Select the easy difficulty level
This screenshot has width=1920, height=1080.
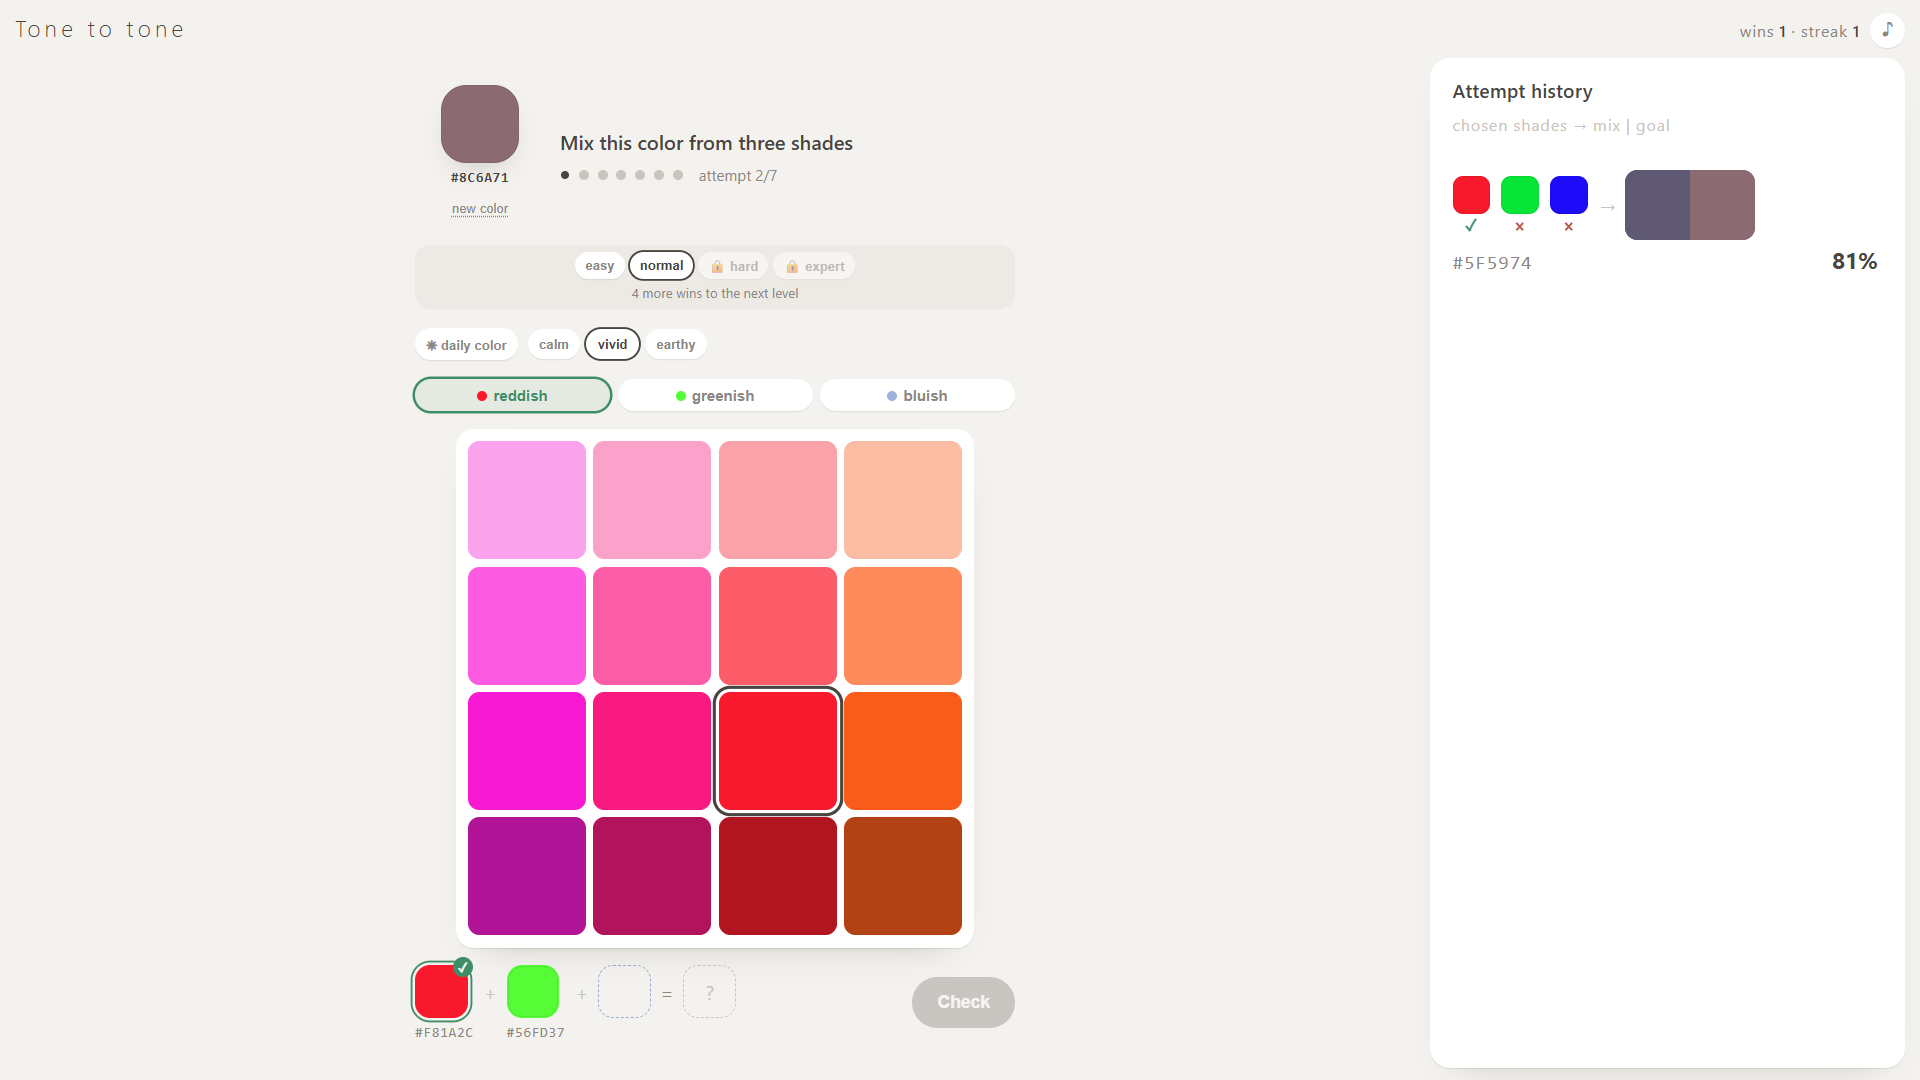point(600,266)
